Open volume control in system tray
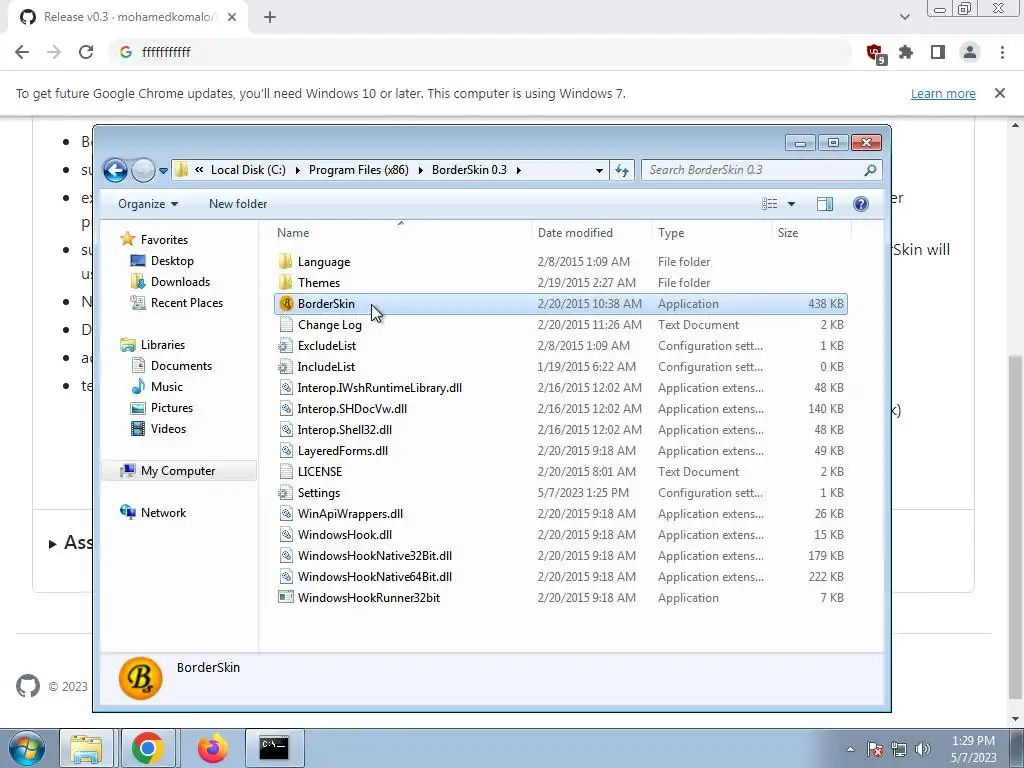This screenshot has height=768, width=1024. click(x=923, y=749)
